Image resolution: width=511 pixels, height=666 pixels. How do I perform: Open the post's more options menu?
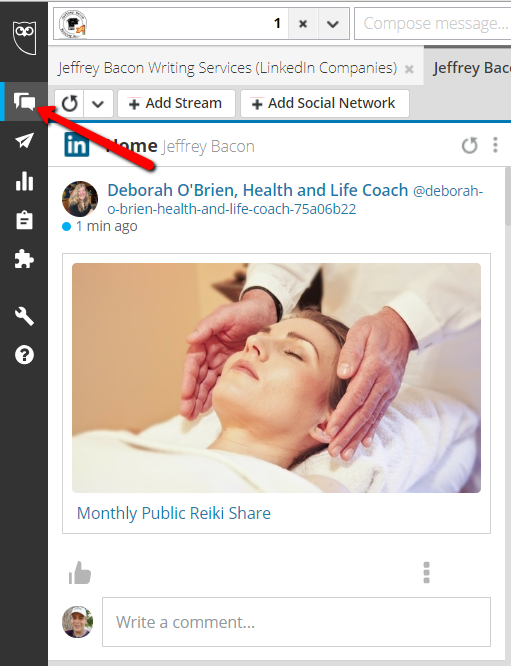[426, 573]
